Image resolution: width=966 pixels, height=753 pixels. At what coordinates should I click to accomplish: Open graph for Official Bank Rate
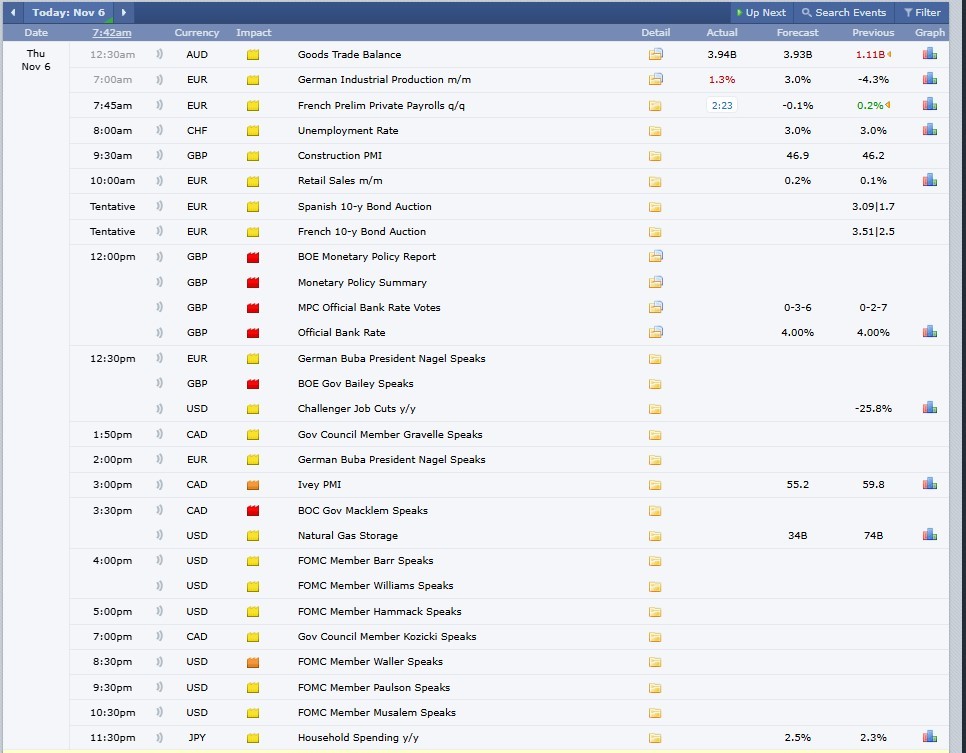929,332
